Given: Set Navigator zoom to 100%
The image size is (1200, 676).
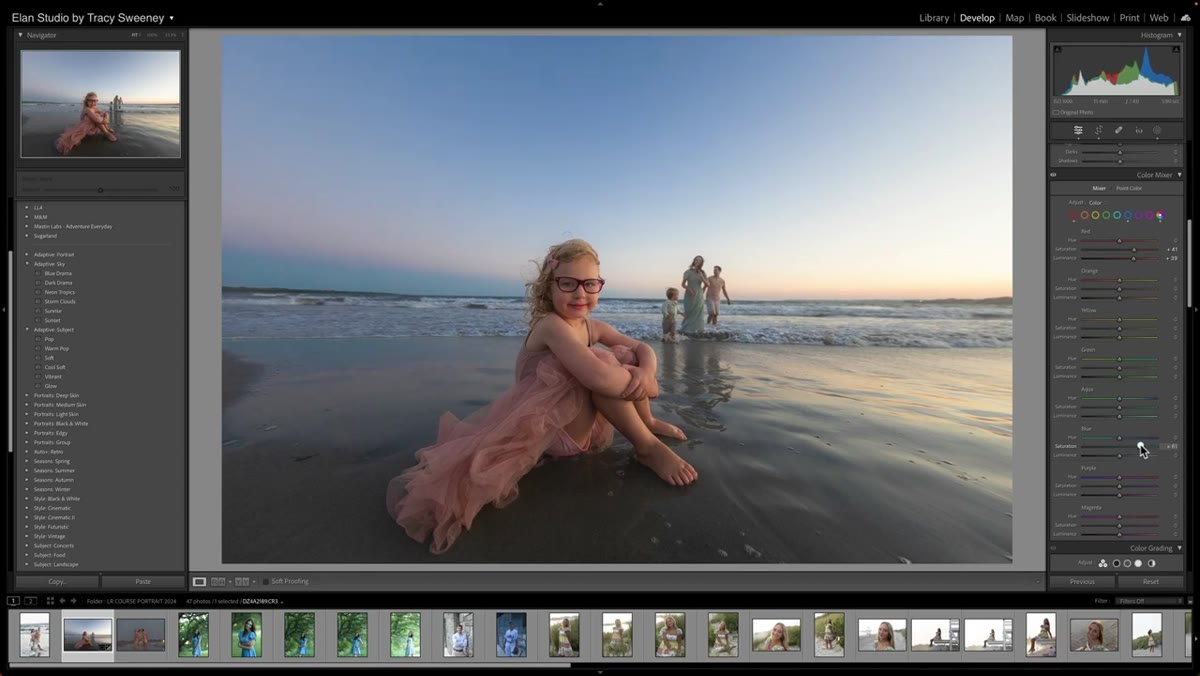Looking at the screenshot, I should point(152,35).
